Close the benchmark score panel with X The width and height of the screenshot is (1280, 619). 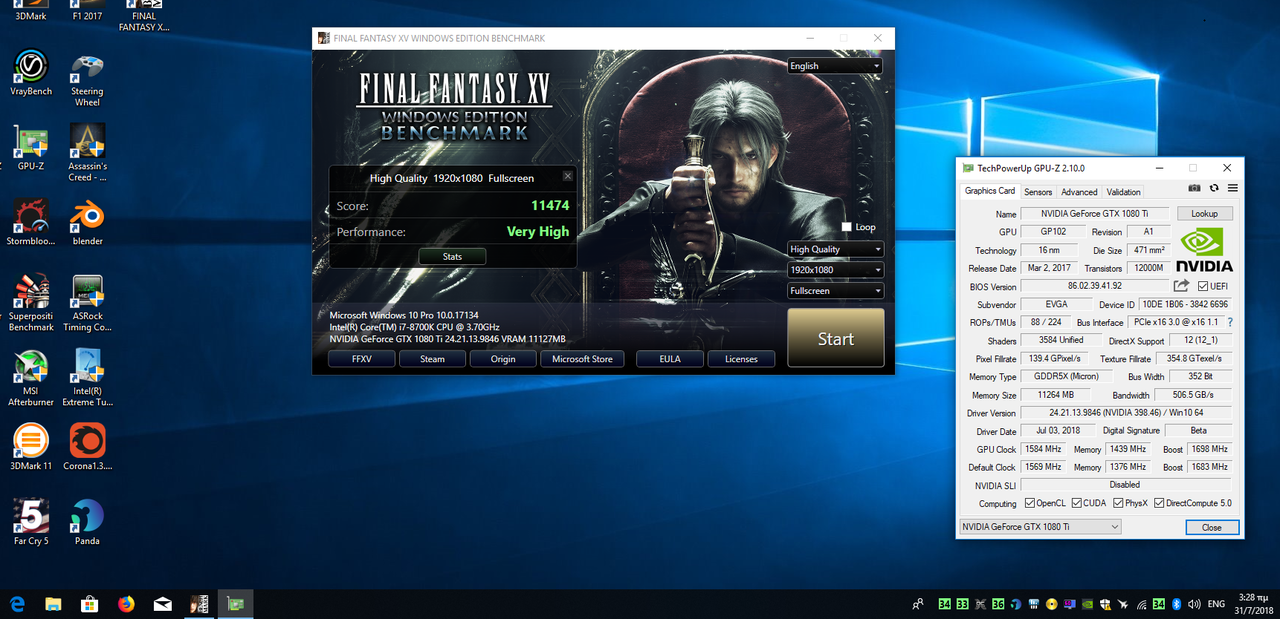tap(568, 177)
